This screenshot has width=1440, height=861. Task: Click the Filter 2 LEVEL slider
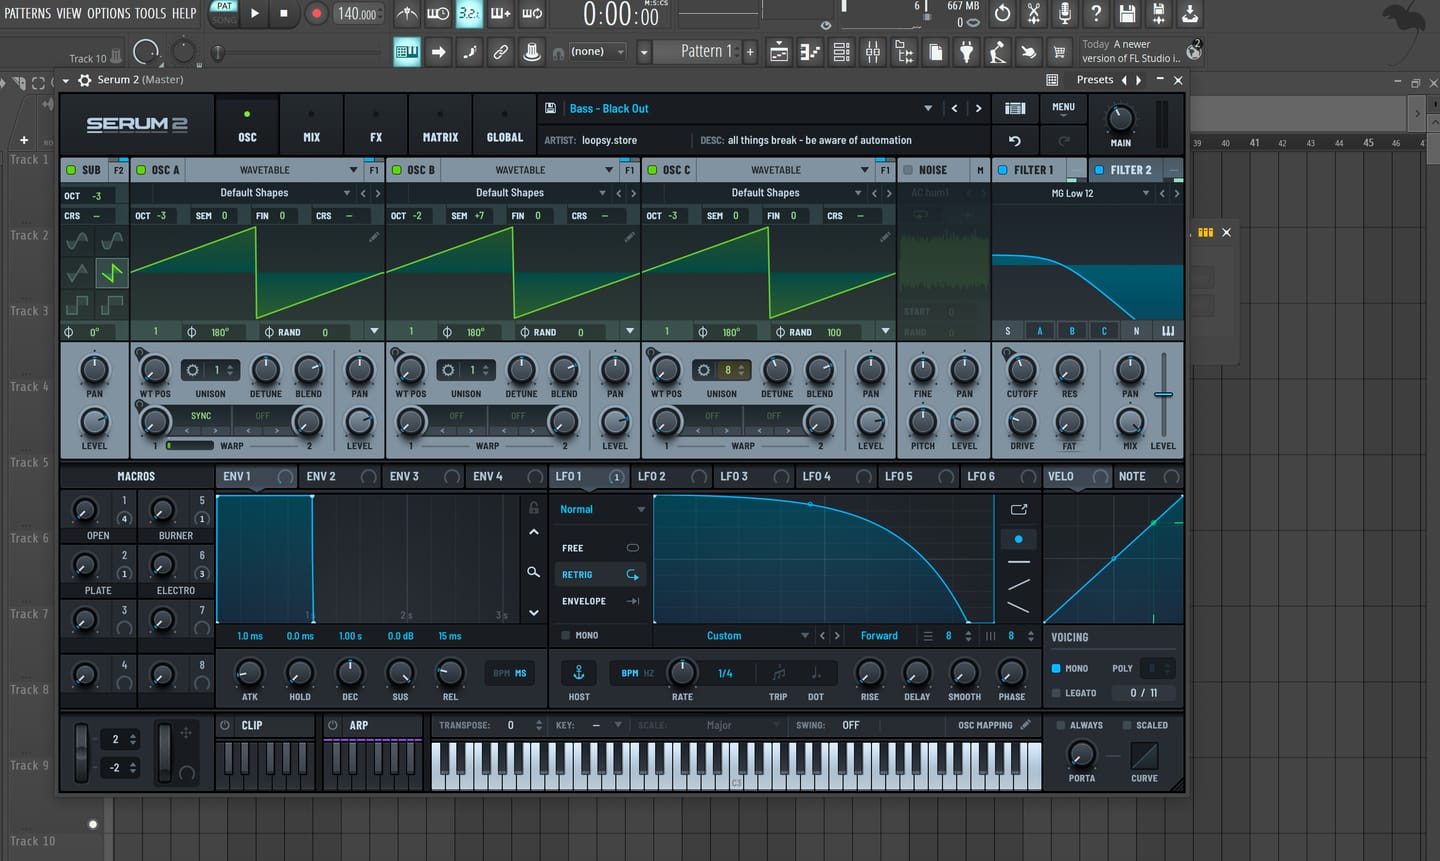click(1163, 394)
